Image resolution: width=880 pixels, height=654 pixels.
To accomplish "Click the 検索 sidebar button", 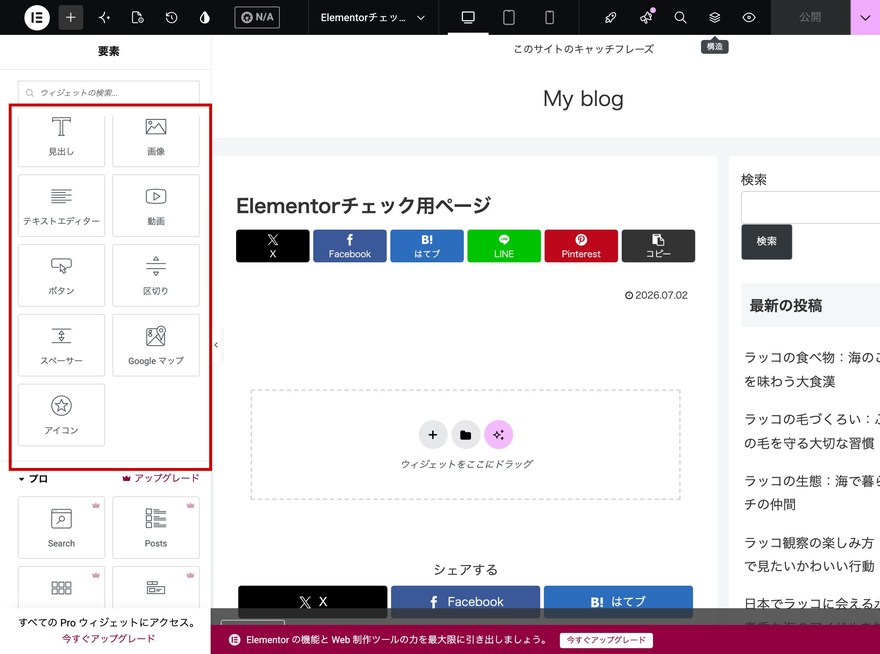I will click(767, 242).
